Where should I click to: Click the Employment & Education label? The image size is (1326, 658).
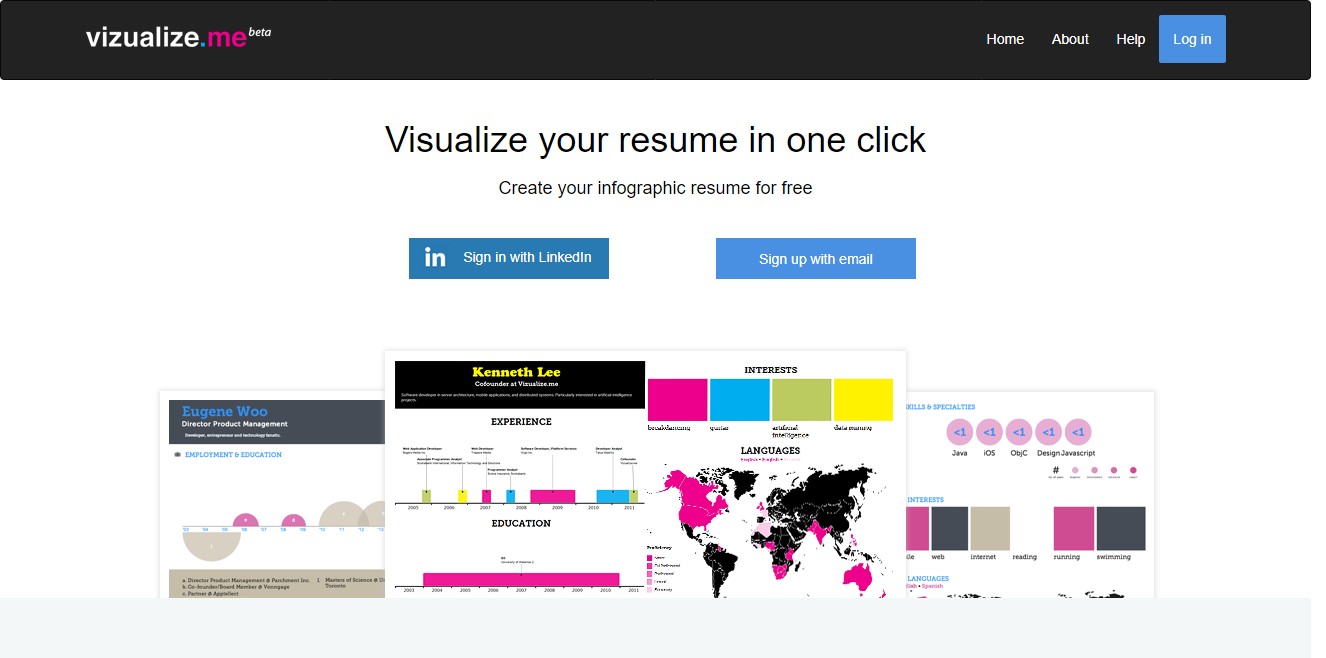(233, 455)
